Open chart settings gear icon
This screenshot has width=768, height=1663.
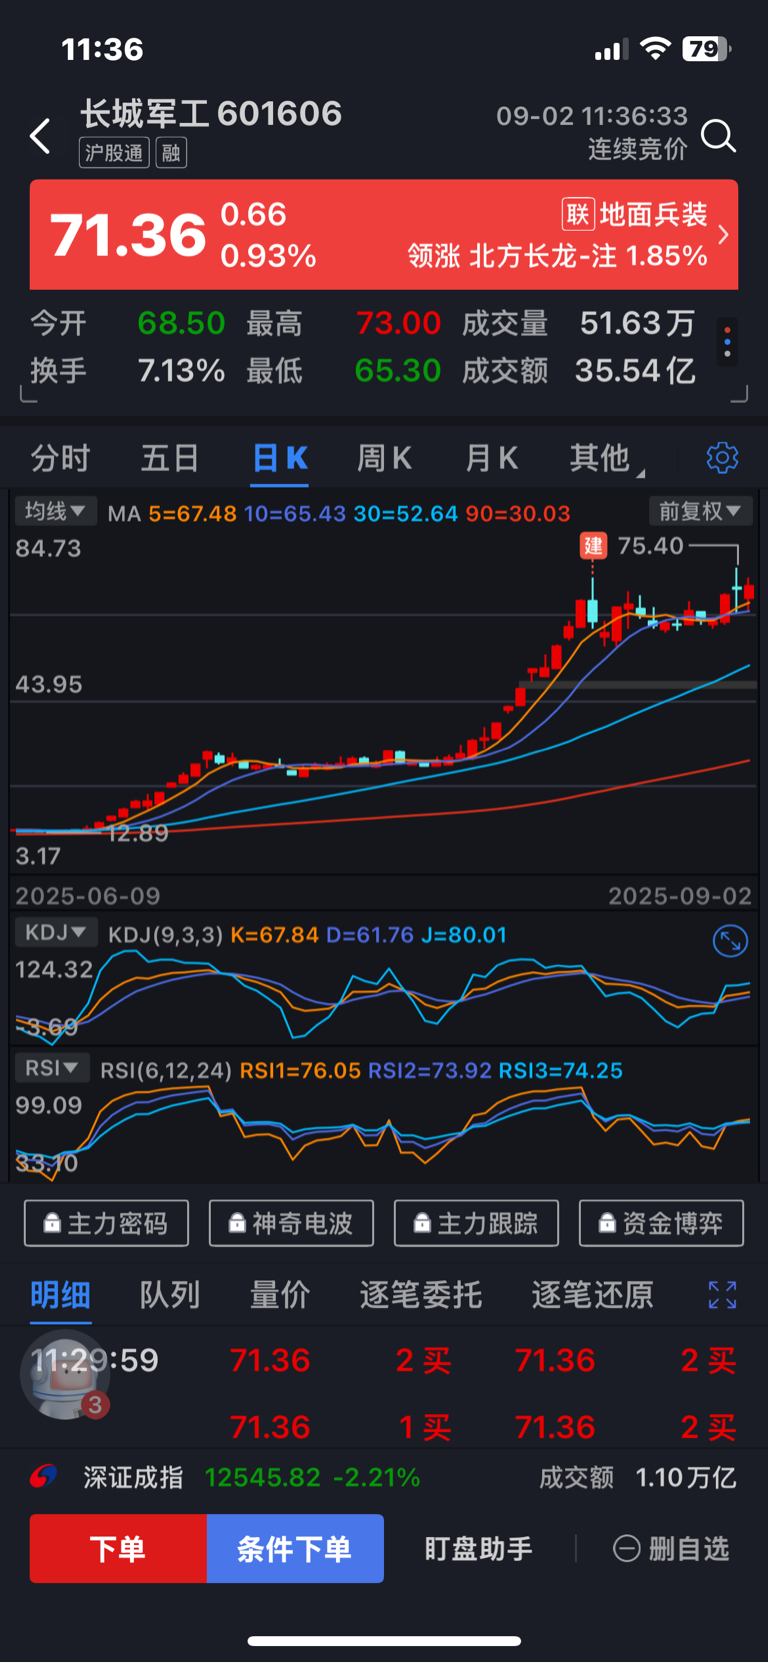point(722,458)
